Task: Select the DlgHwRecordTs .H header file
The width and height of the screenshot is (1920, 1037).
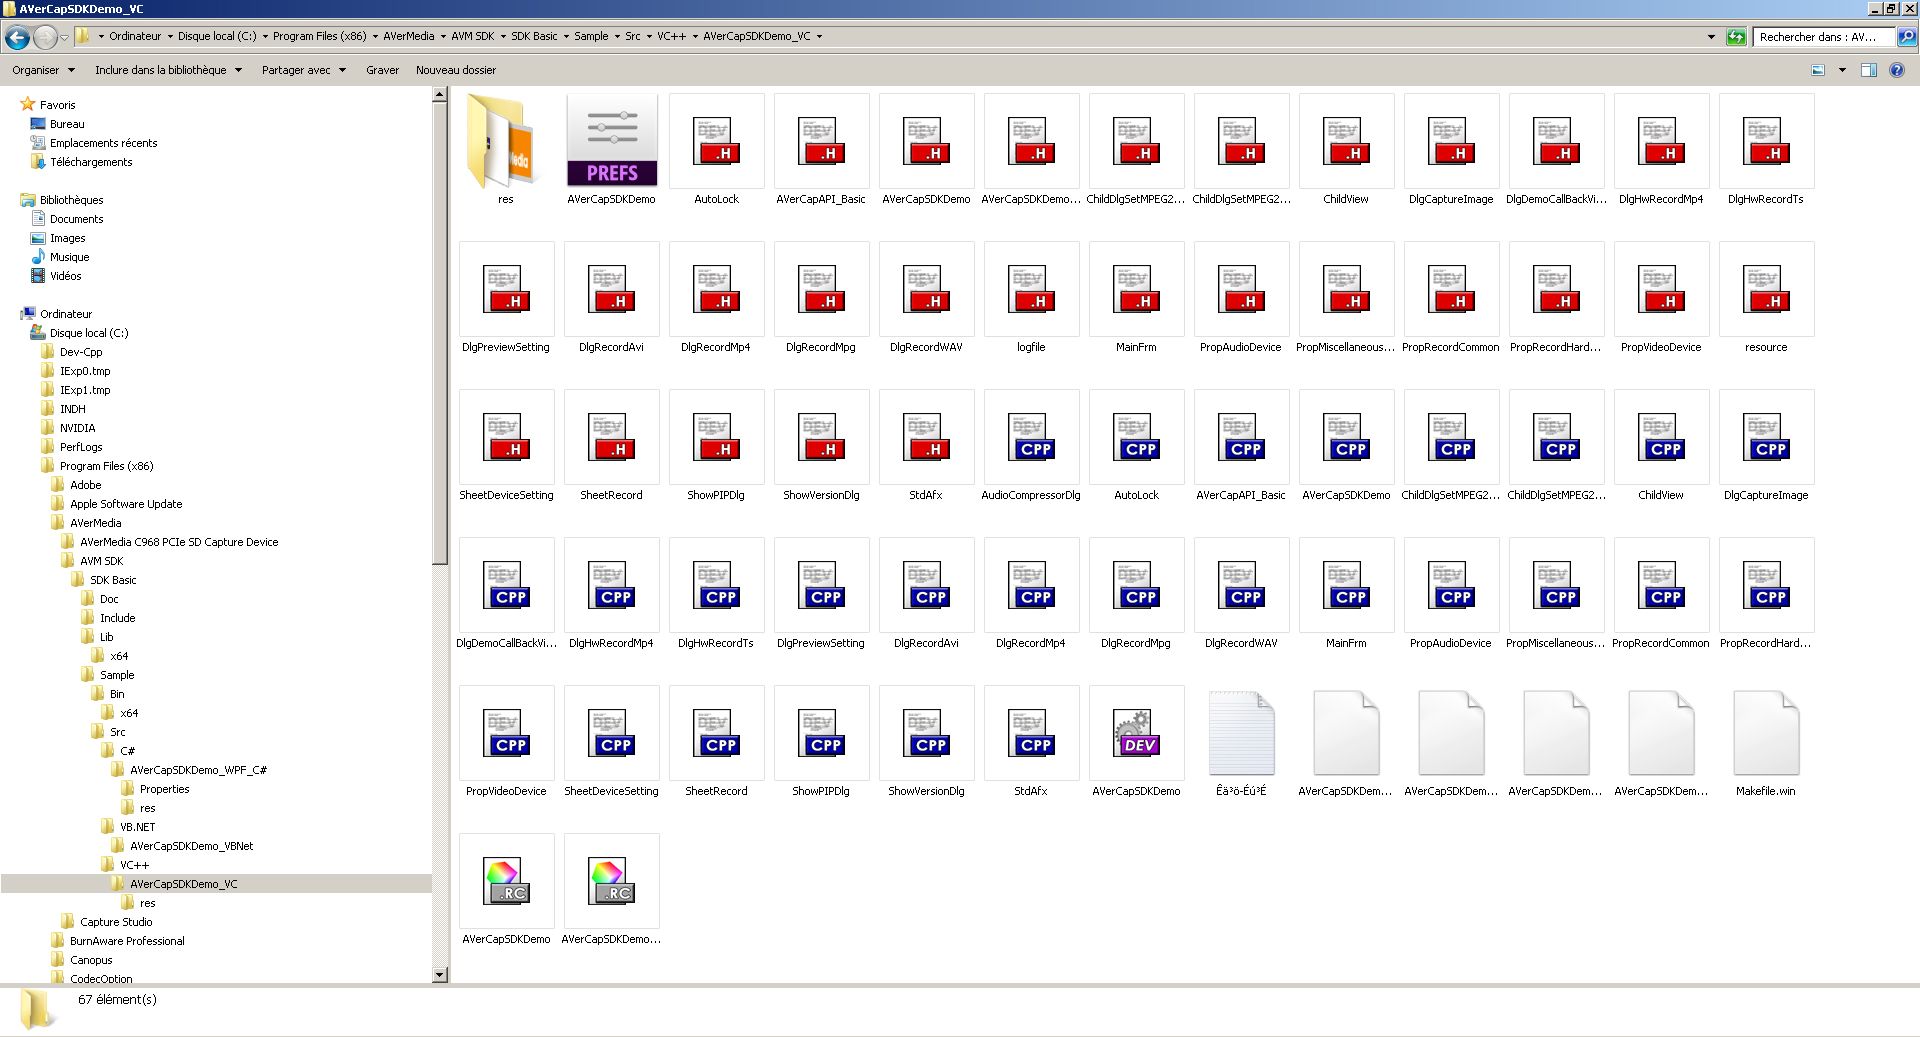Action: coord(1767,141)
